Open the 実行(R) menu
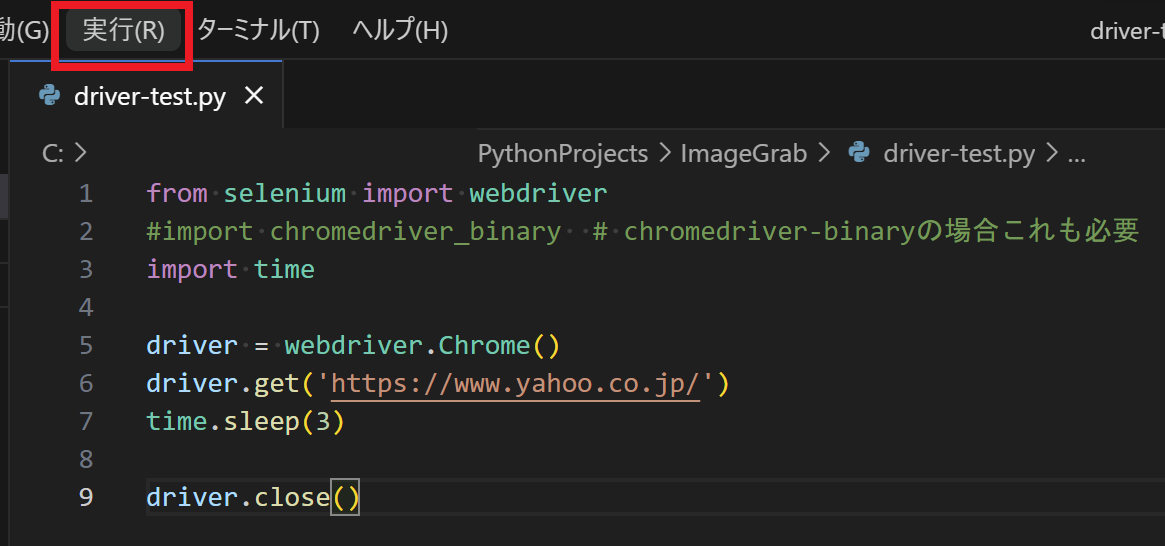 pos(123,31)
